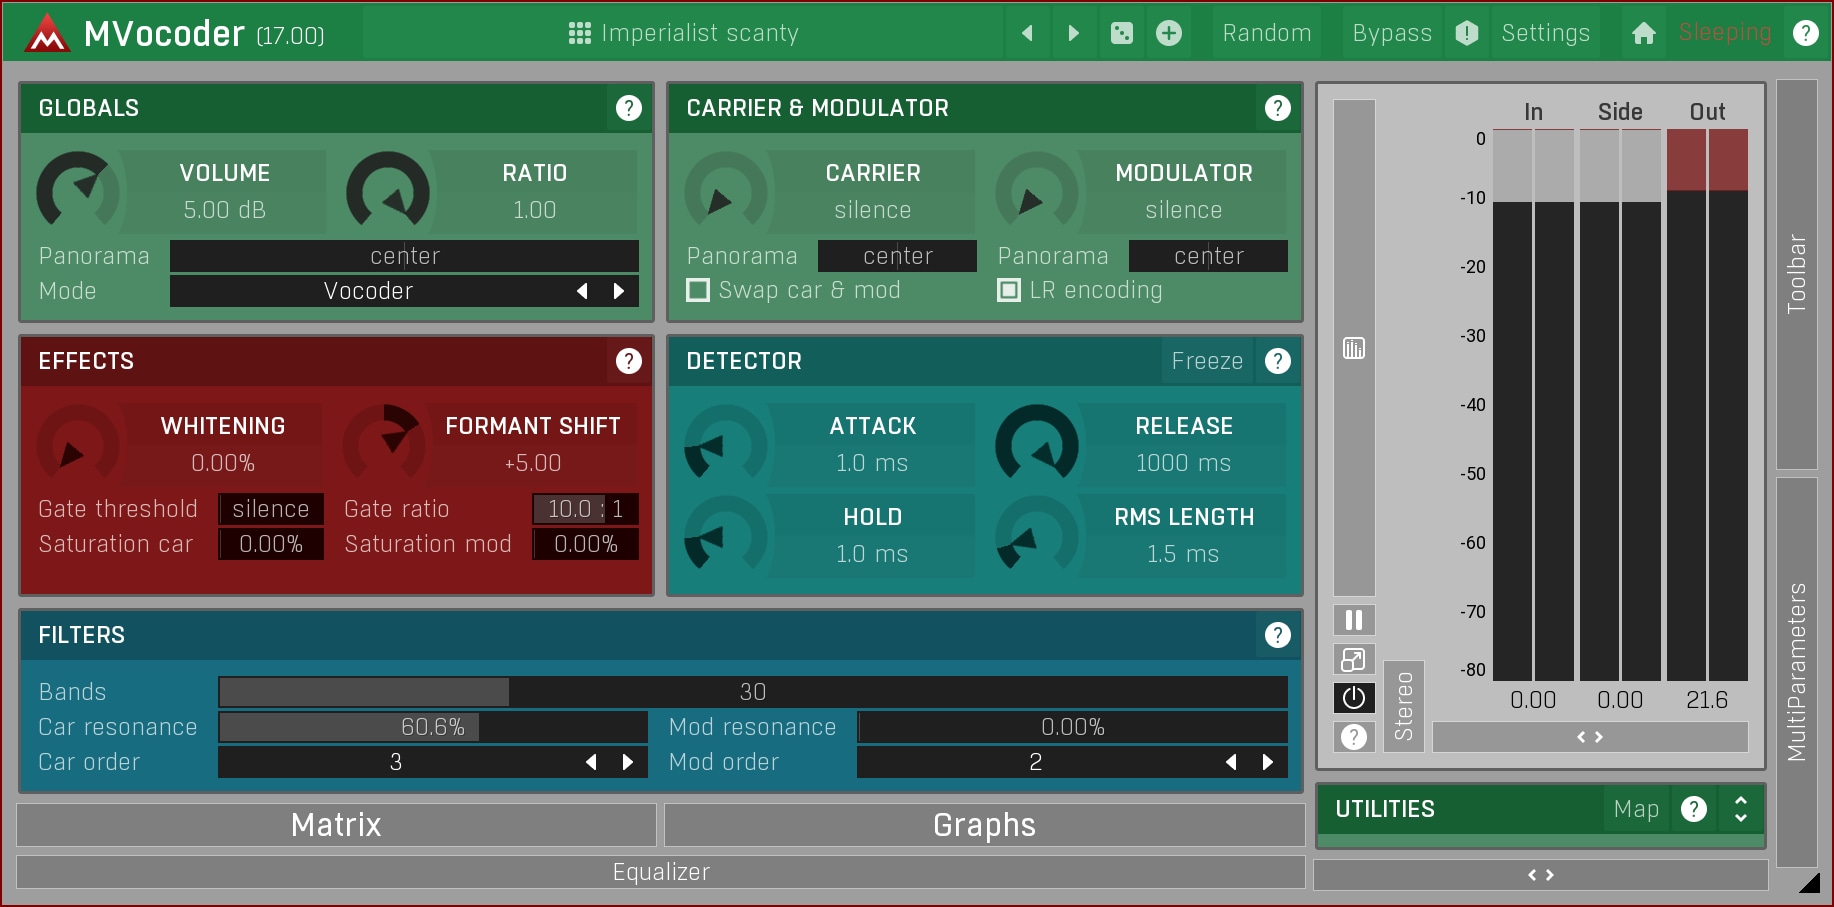Expand the Utilities panel arrows
This screenshot has height=907, width=1834.
pyautogui.click(x=1741, y=809)
